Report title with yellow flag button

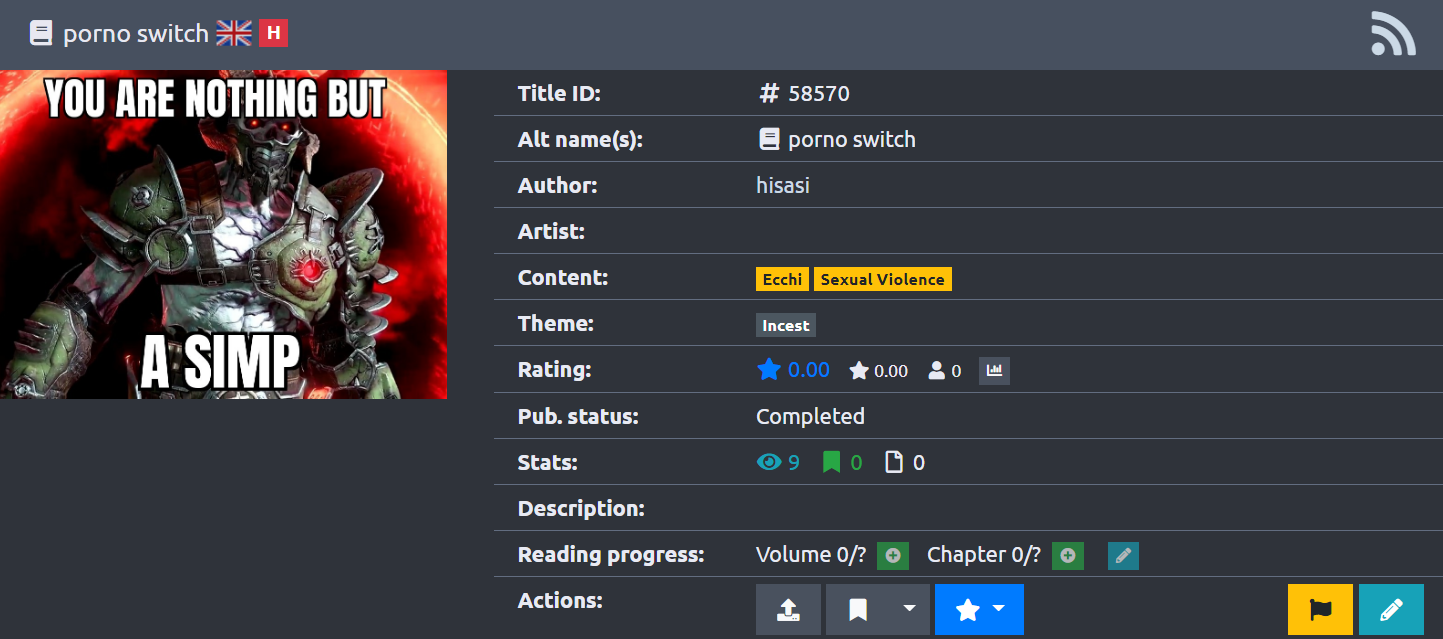coord(1320,610)
